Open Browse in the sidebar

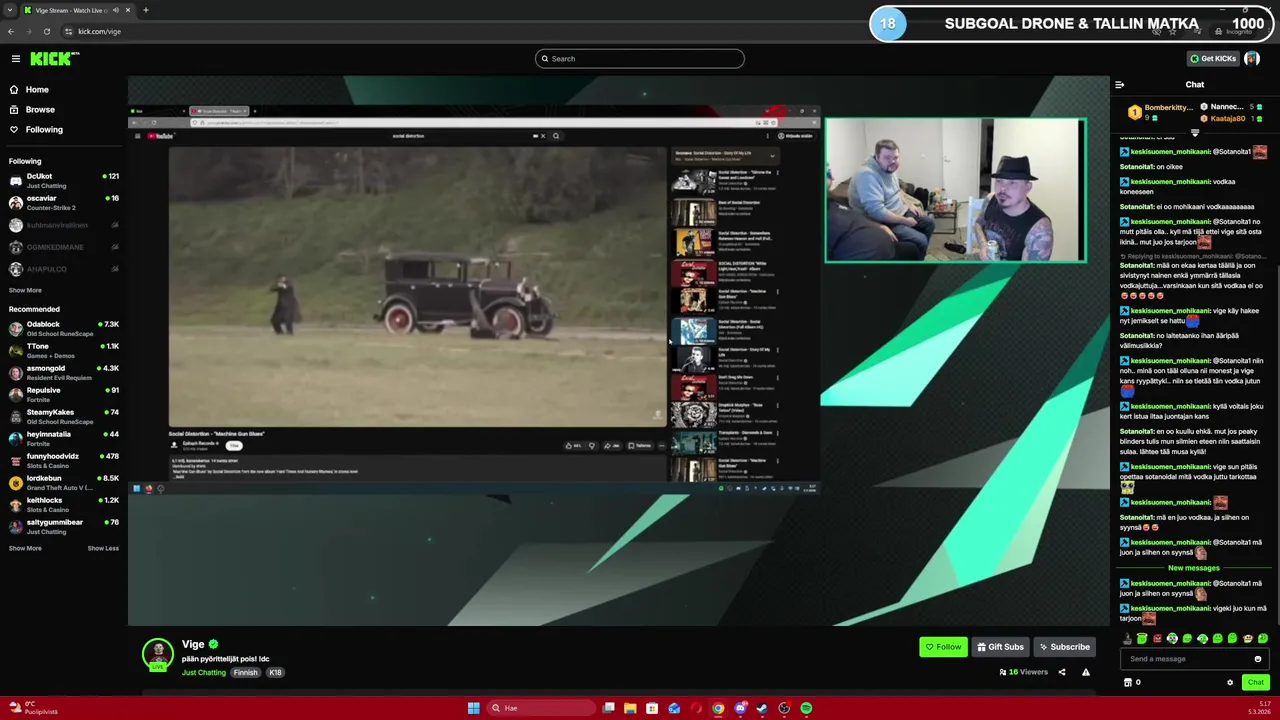pyautogui.click(x=40, y=110)
